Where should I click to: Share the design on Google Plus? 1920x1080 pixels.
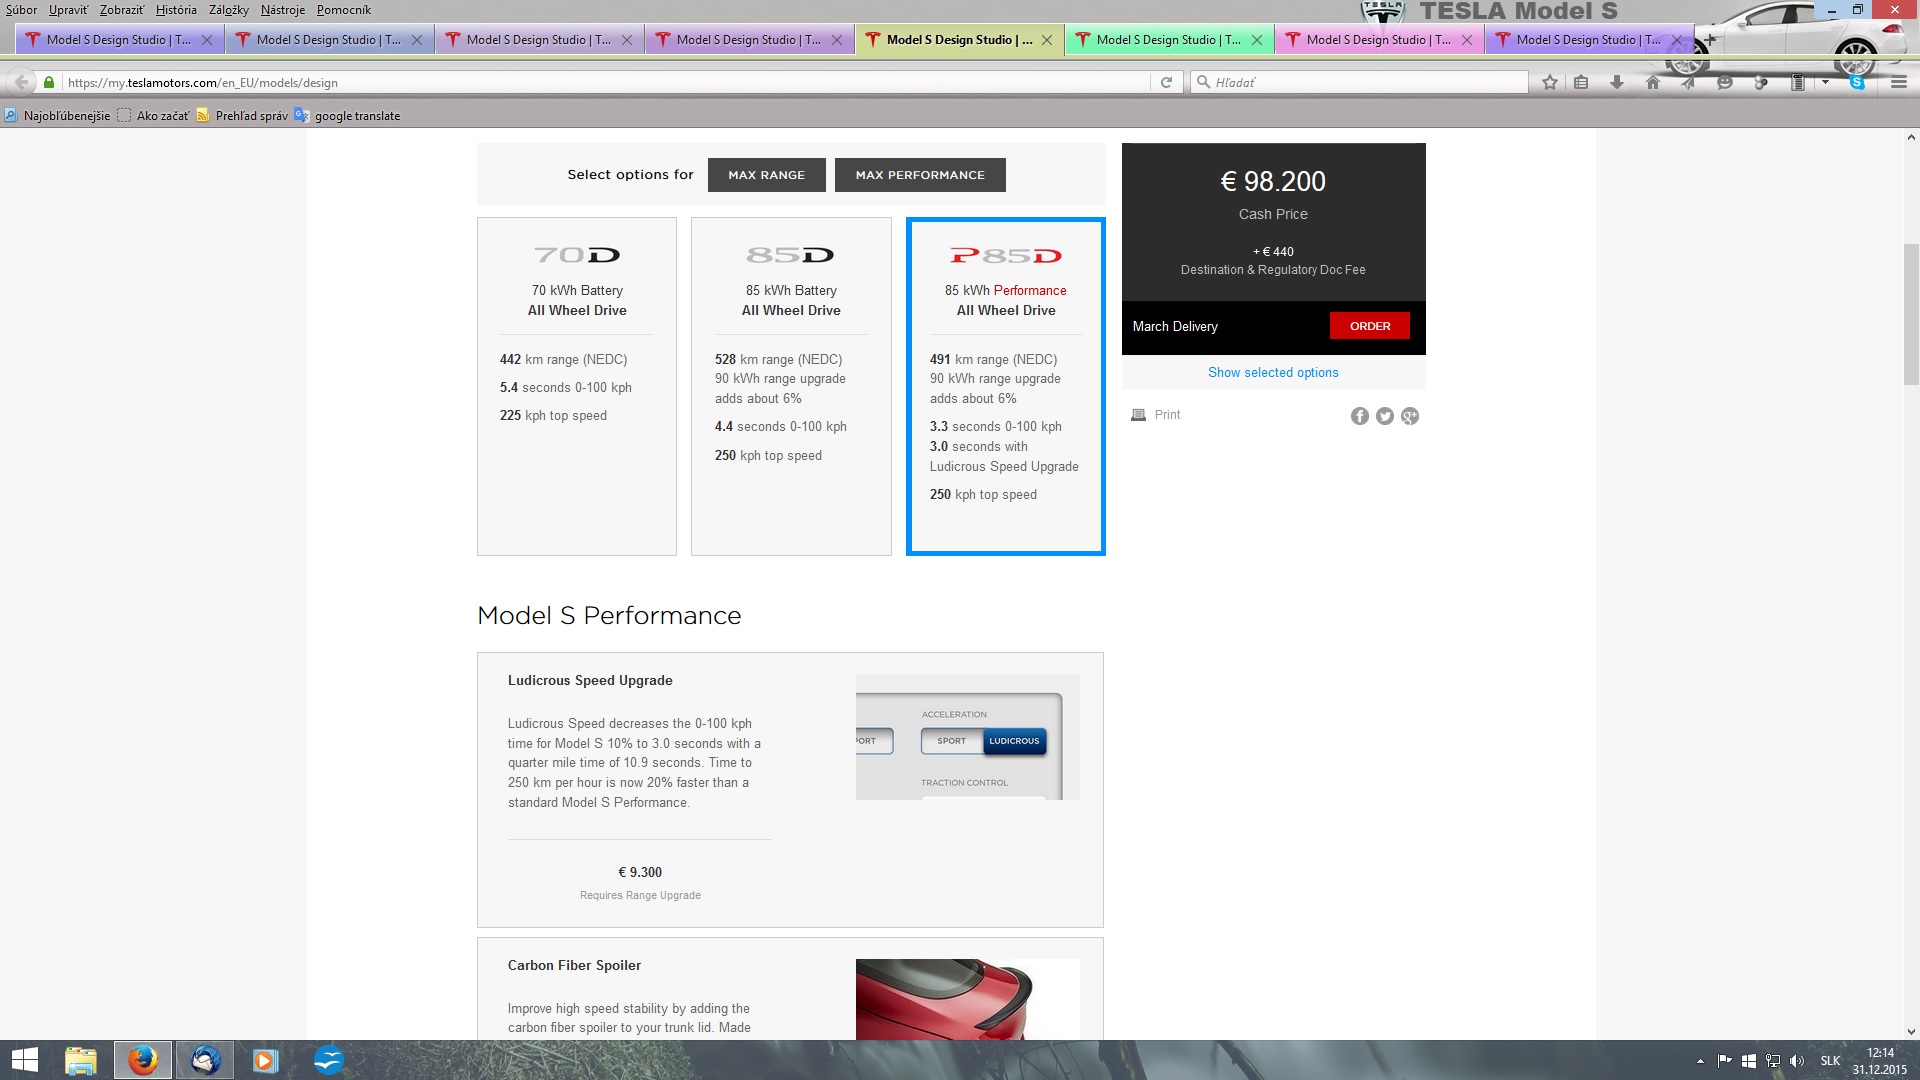point(1410,416)
